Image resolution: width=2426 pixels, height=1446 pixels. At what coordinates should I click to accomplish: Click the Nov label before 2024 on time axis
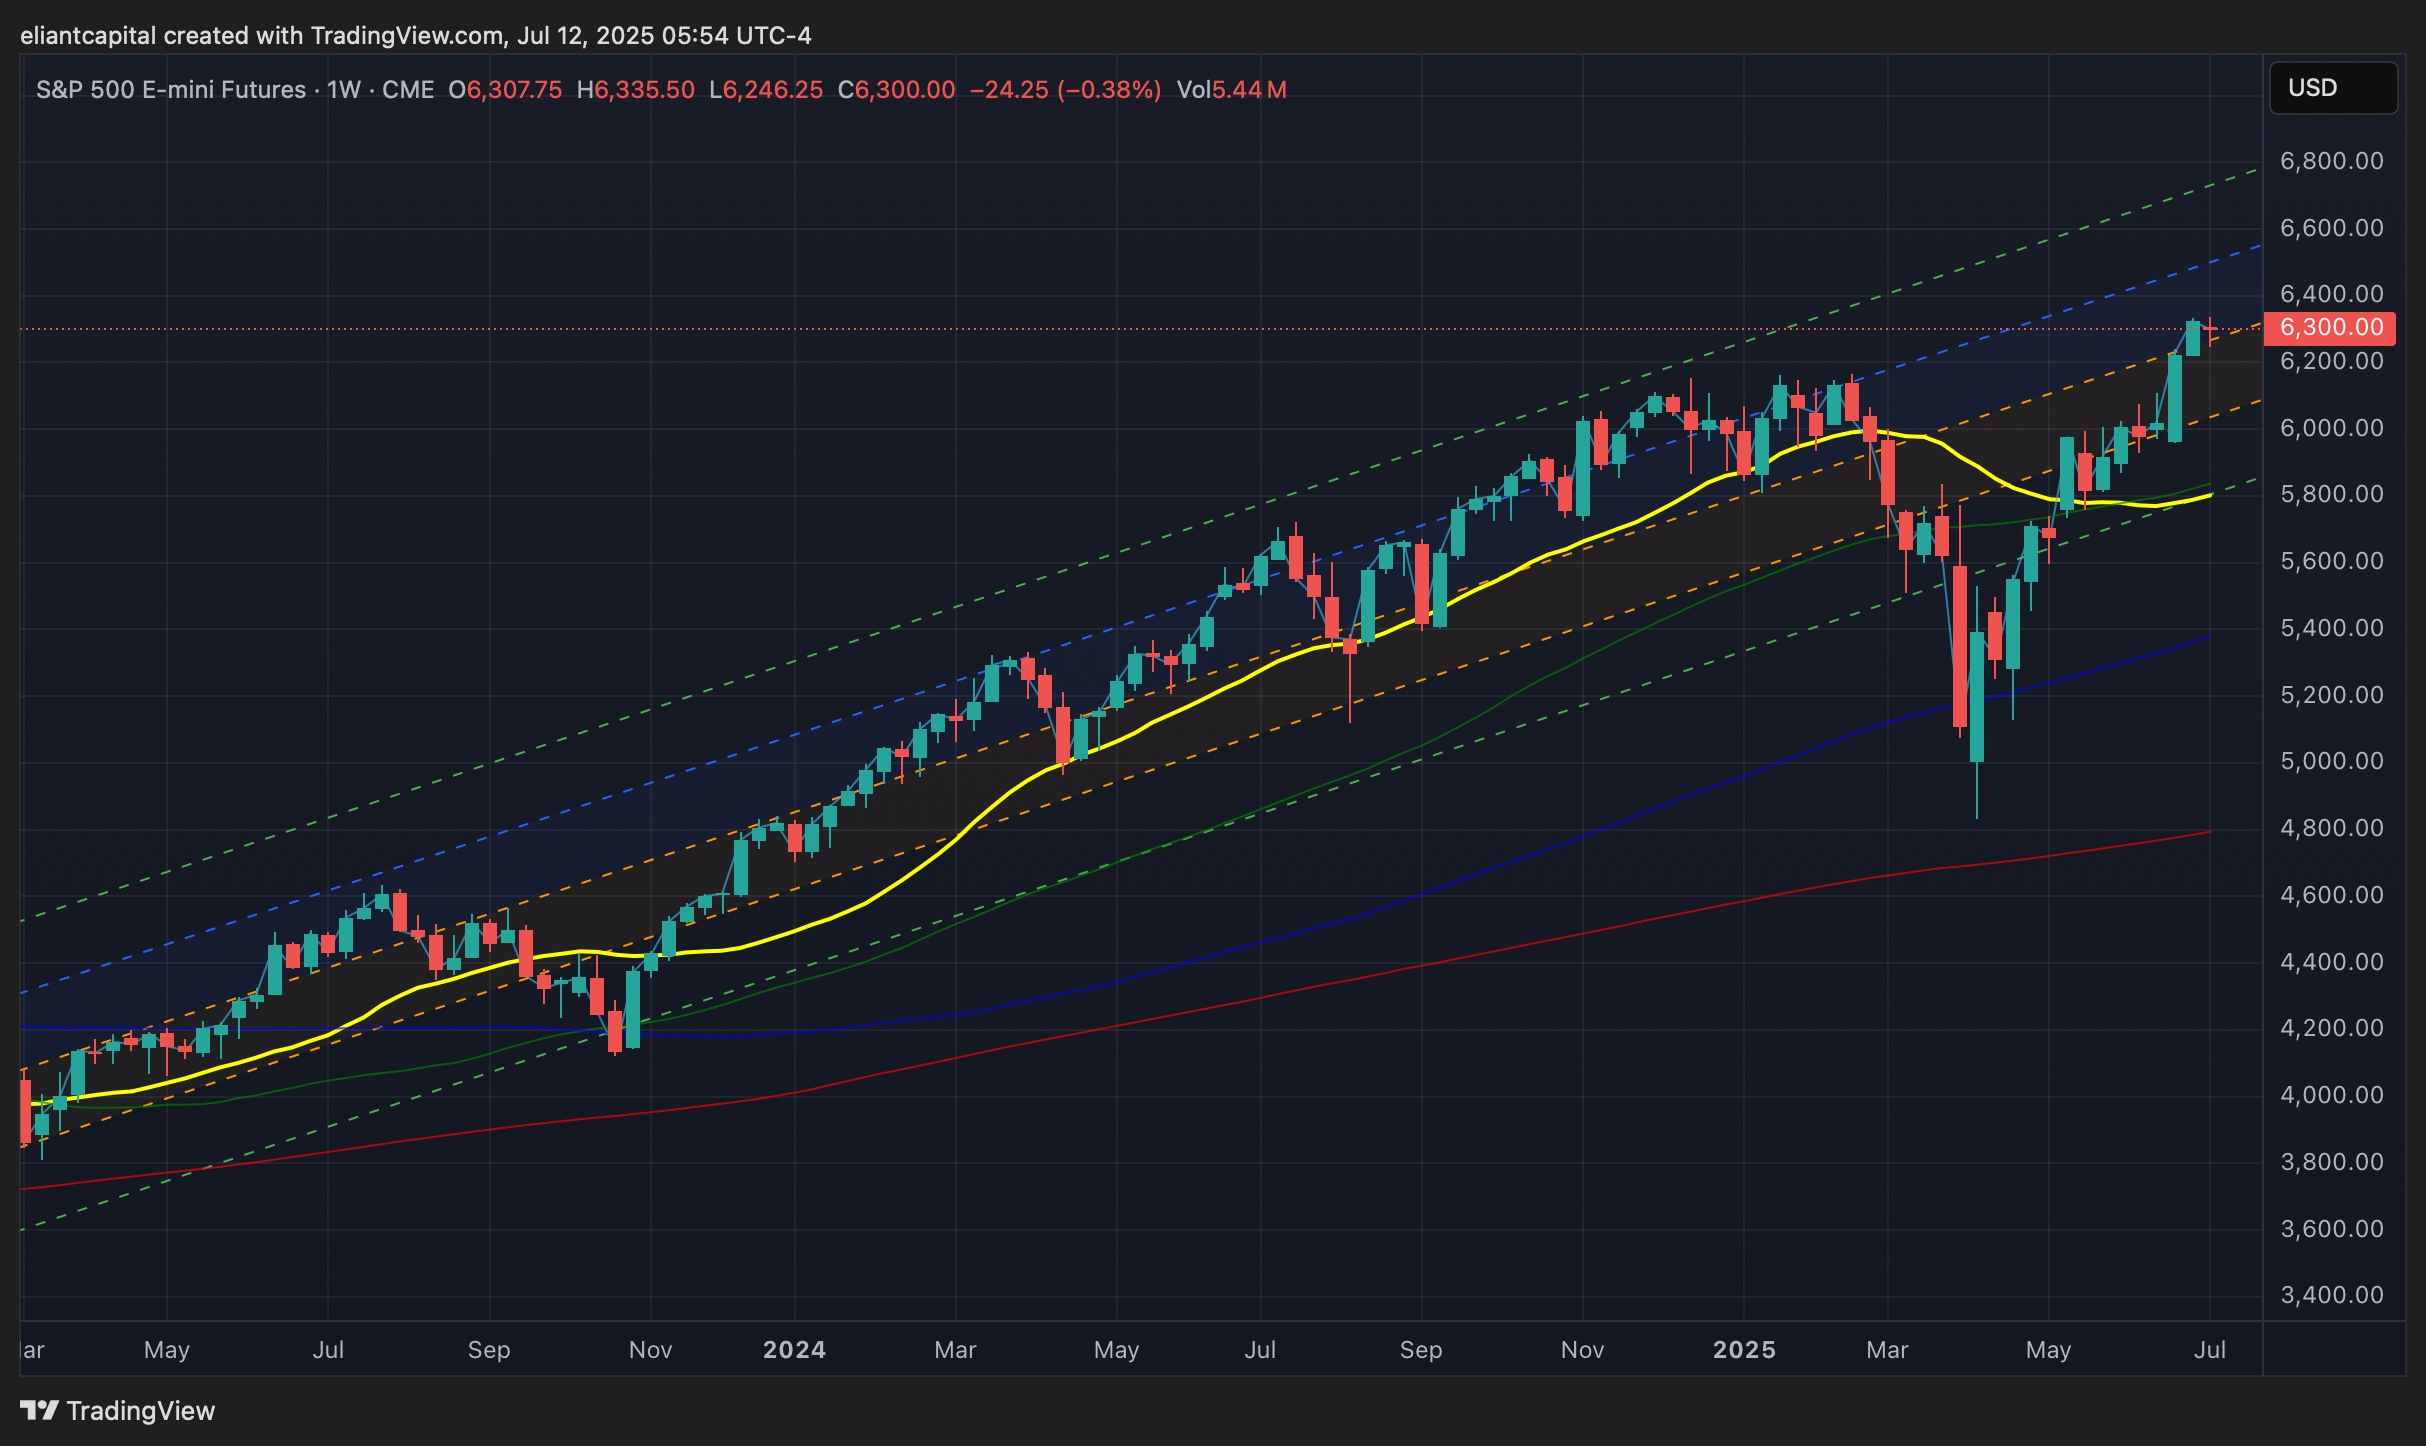(650, 1350)
